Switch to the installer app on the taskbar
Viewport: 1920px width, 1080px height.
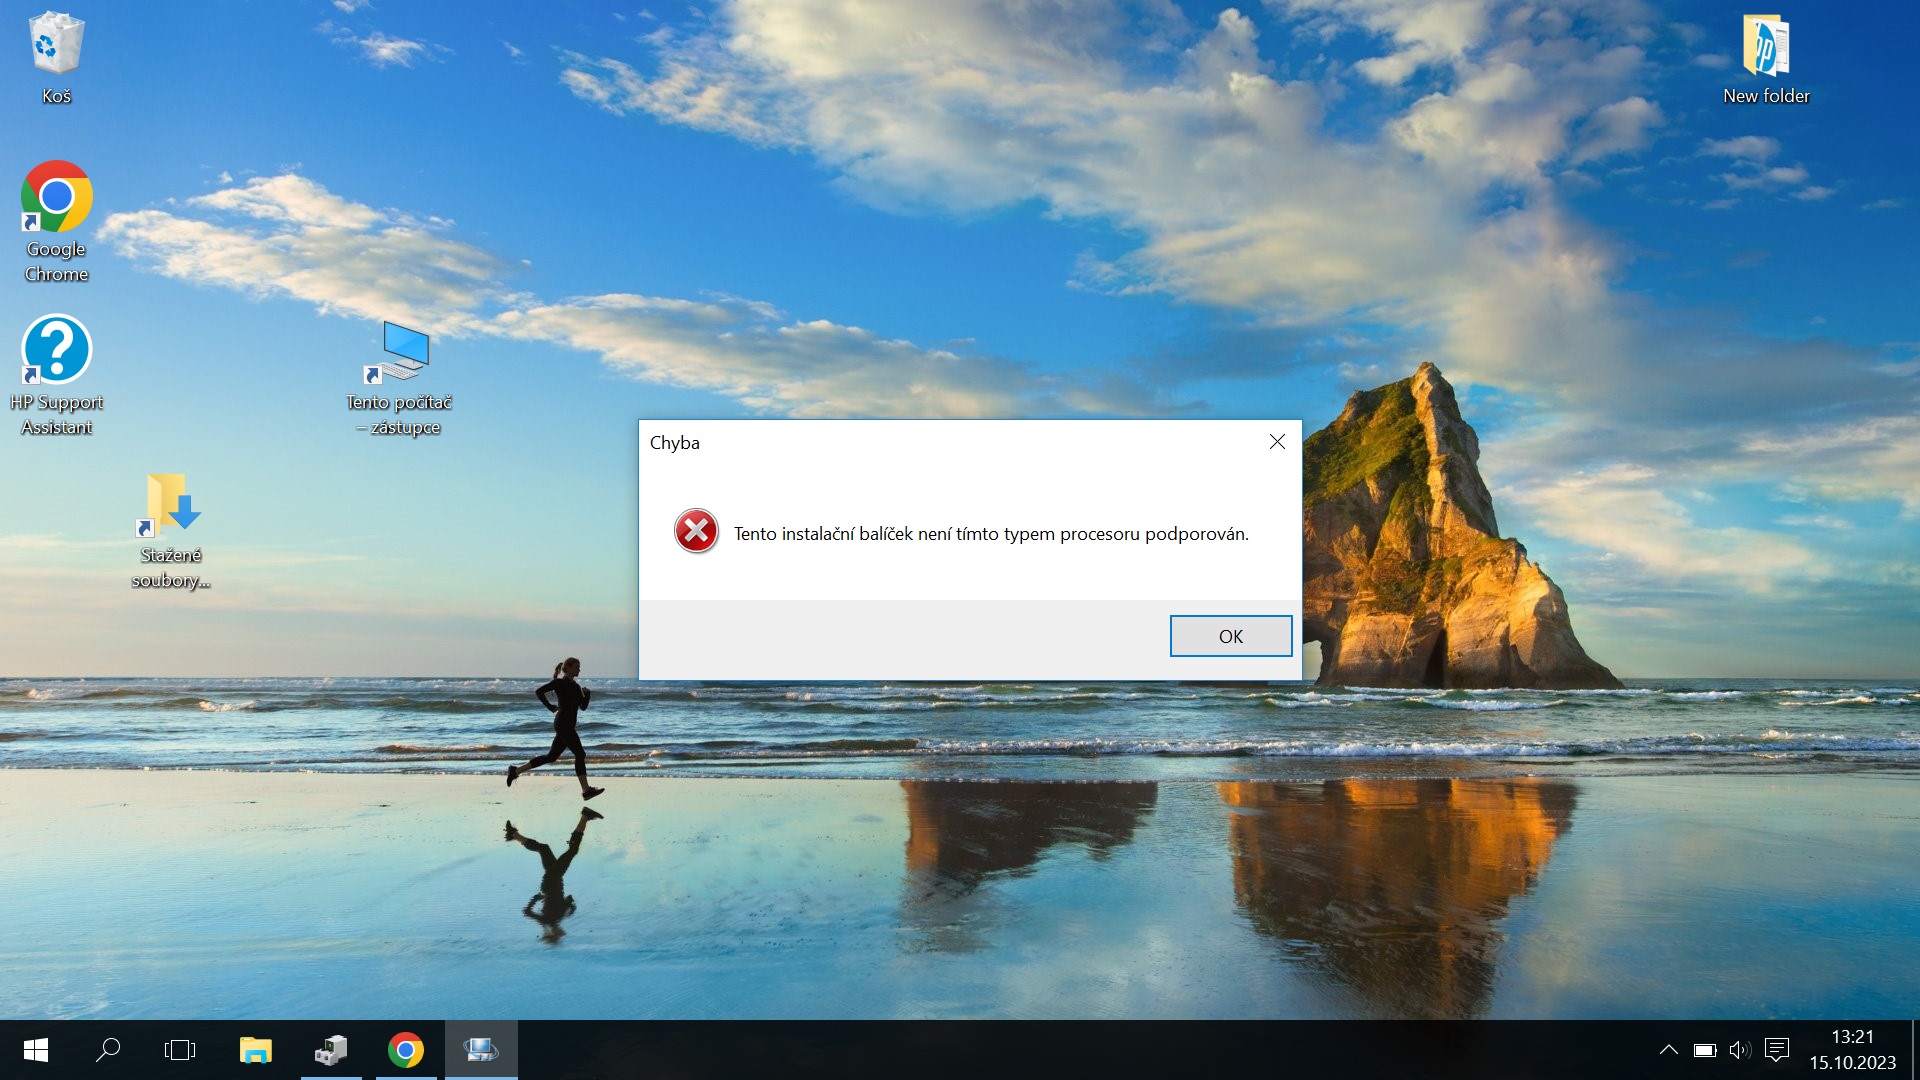point(331,1050)
